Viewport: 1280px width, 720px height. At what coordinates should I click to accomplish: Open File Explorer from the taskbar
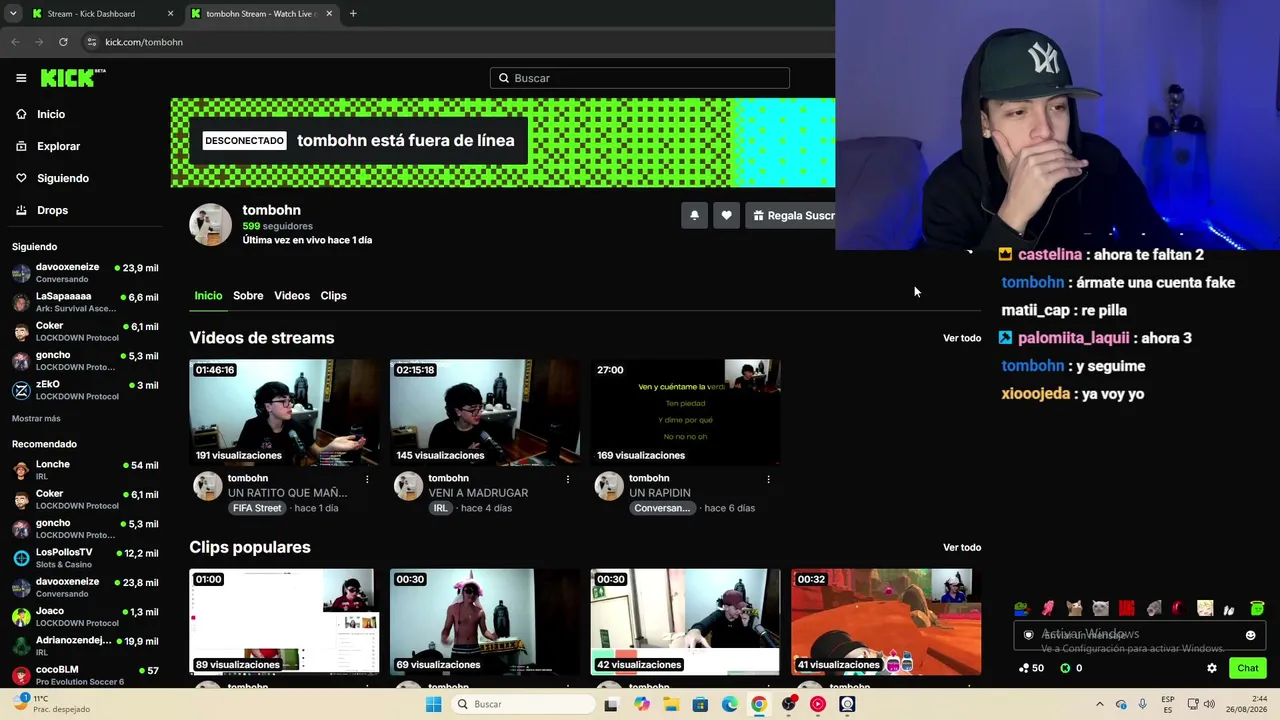pyautogui.click(x=671, y=704)
